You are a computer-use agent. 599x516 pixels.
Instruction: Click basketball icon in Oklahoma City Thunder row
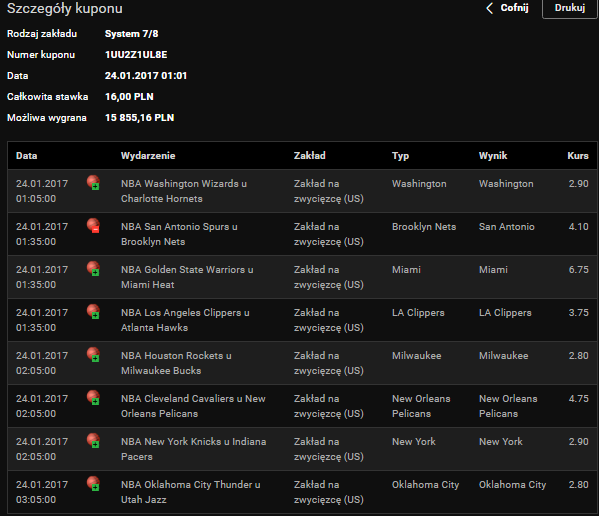93,483
